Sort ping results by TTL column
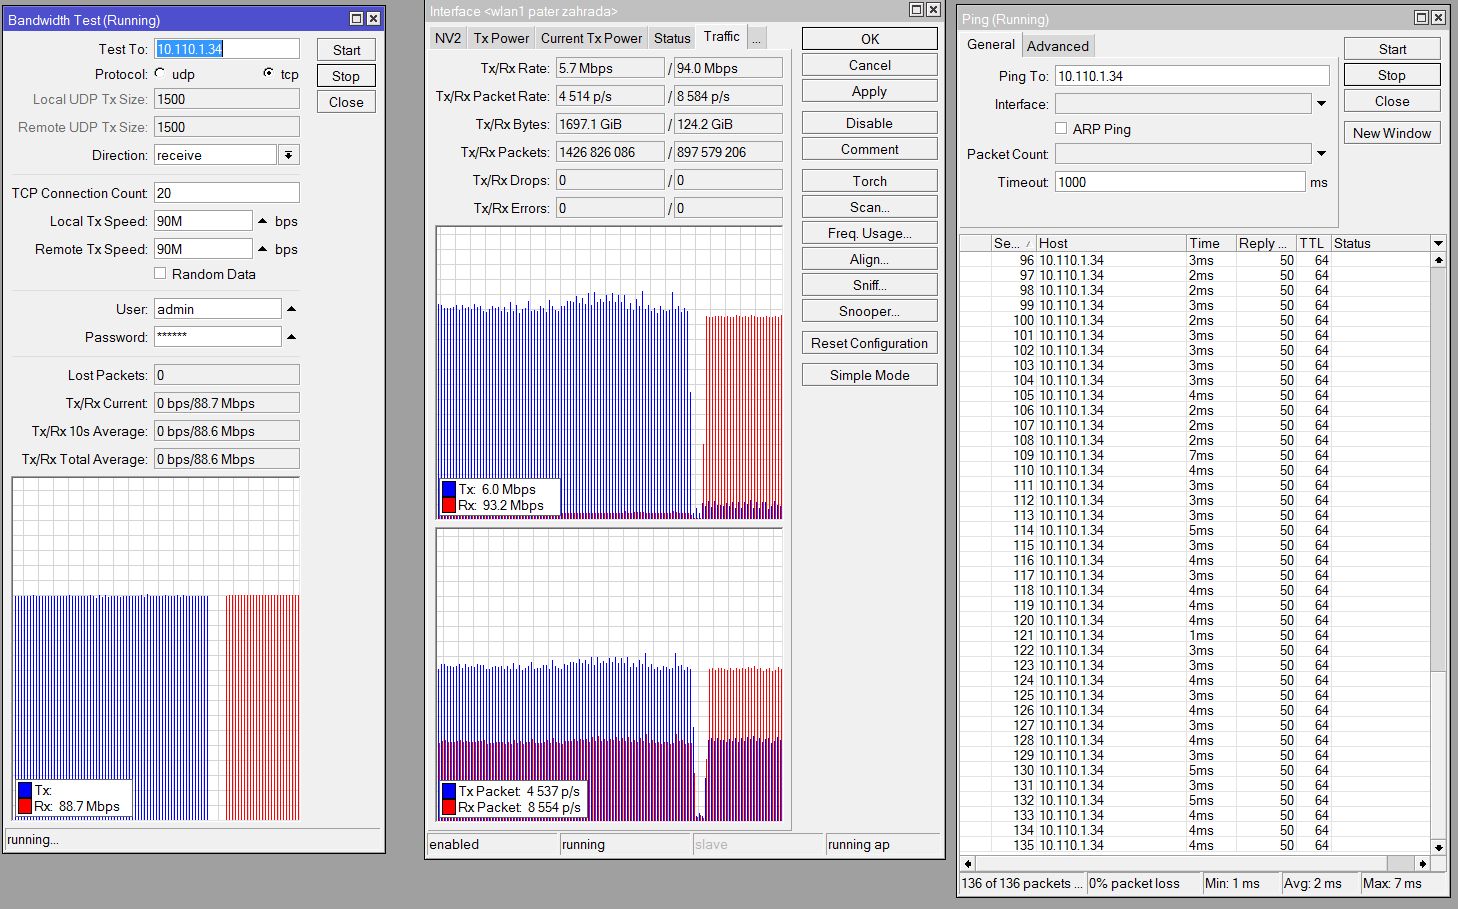The width and height of the screenshot is (1458, 909). pyautogui.click(x=1313, y=243)
